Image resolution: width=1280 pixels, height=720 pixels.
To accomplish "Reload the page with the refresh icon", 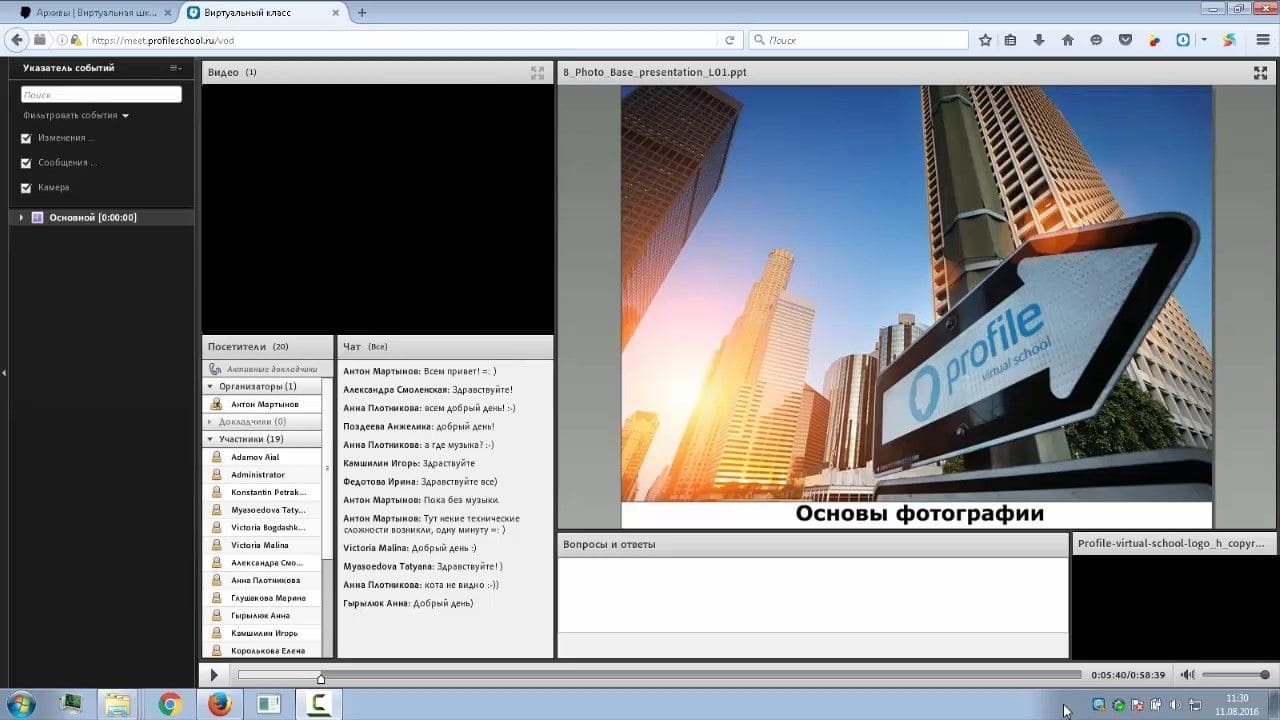I will (730, 40).
